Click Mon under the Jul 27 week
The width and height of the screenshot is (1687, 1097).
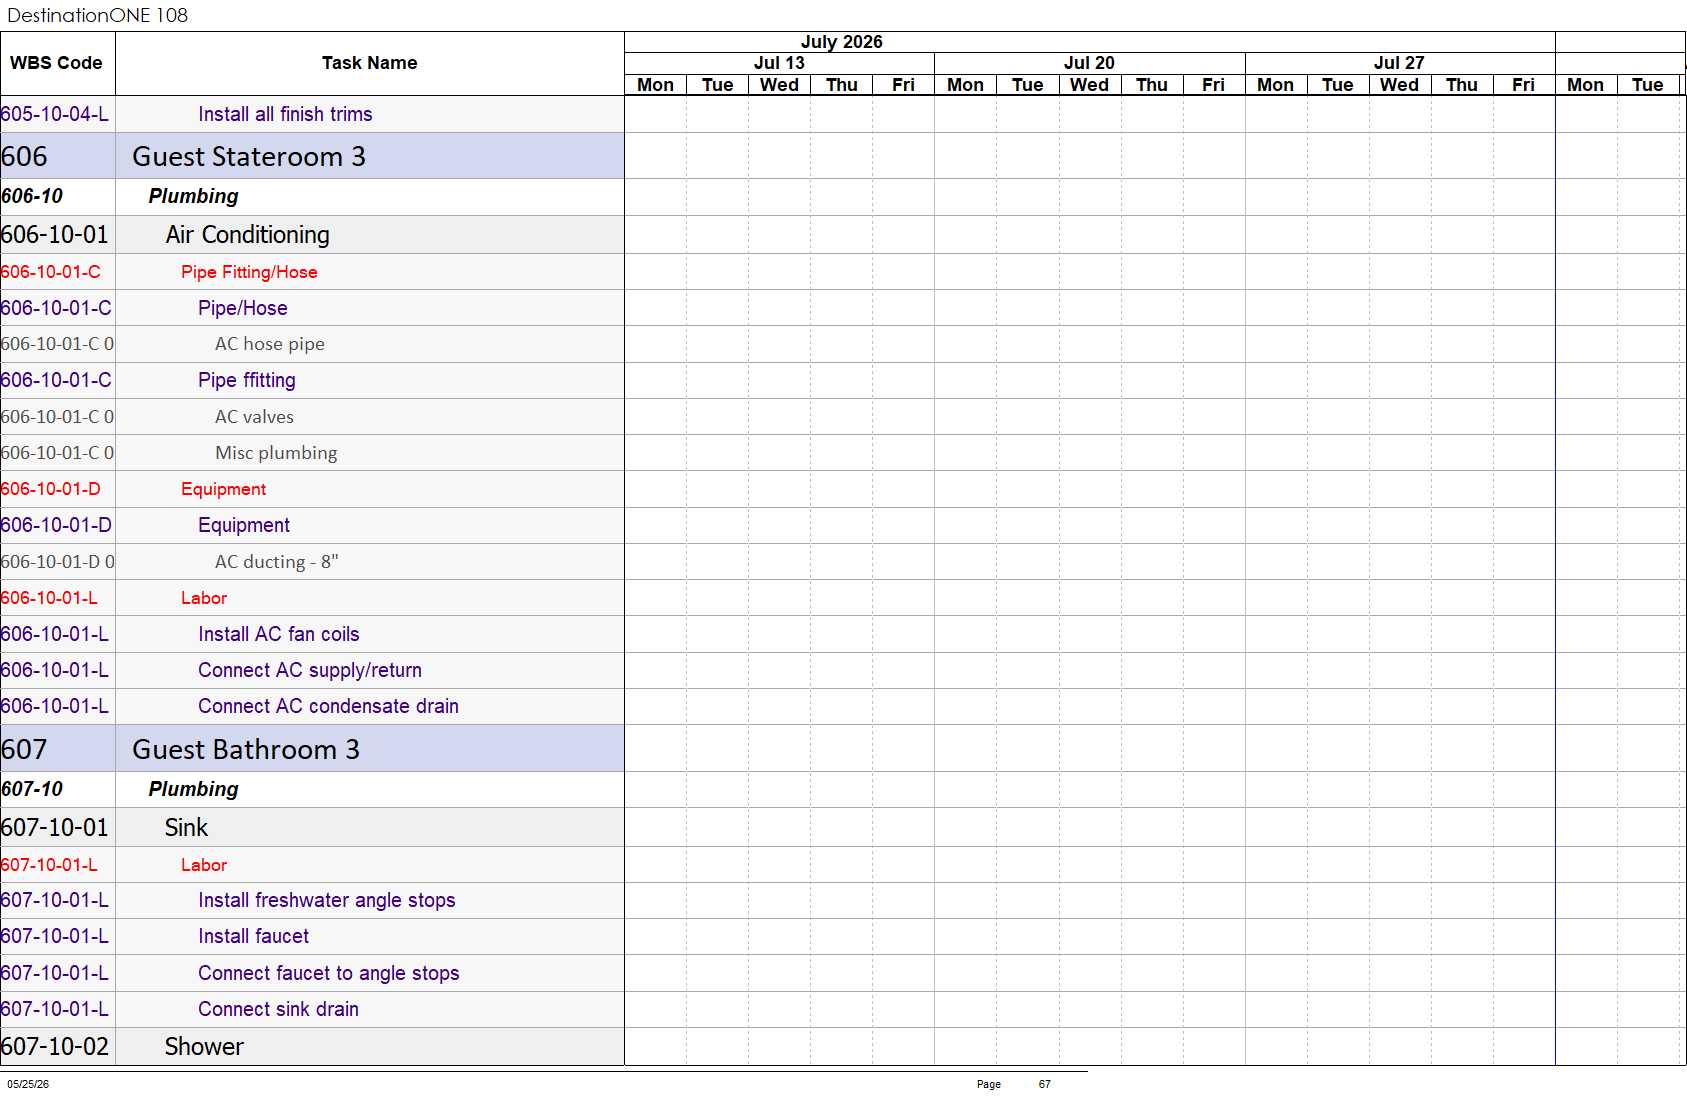point(1275,85)
